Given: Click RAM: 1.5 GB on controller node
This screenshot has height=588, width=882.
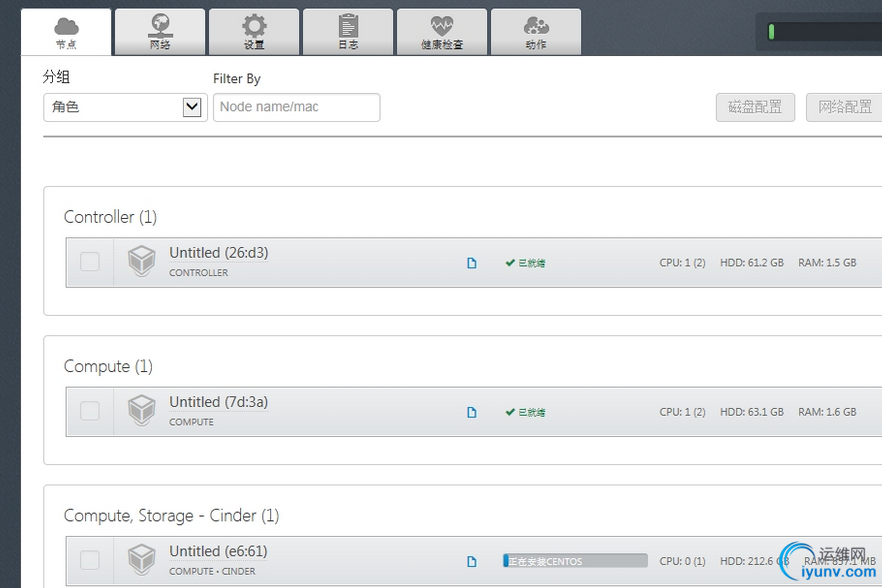Looking at the screenshot, I should click(x=827, y=263).
